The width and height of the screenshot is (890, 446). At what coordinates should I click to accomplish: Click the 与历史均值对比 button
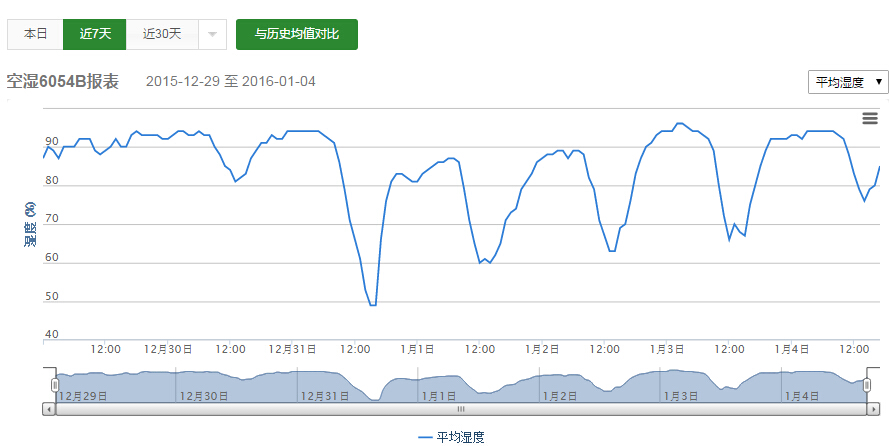click(x=296, y=34)
